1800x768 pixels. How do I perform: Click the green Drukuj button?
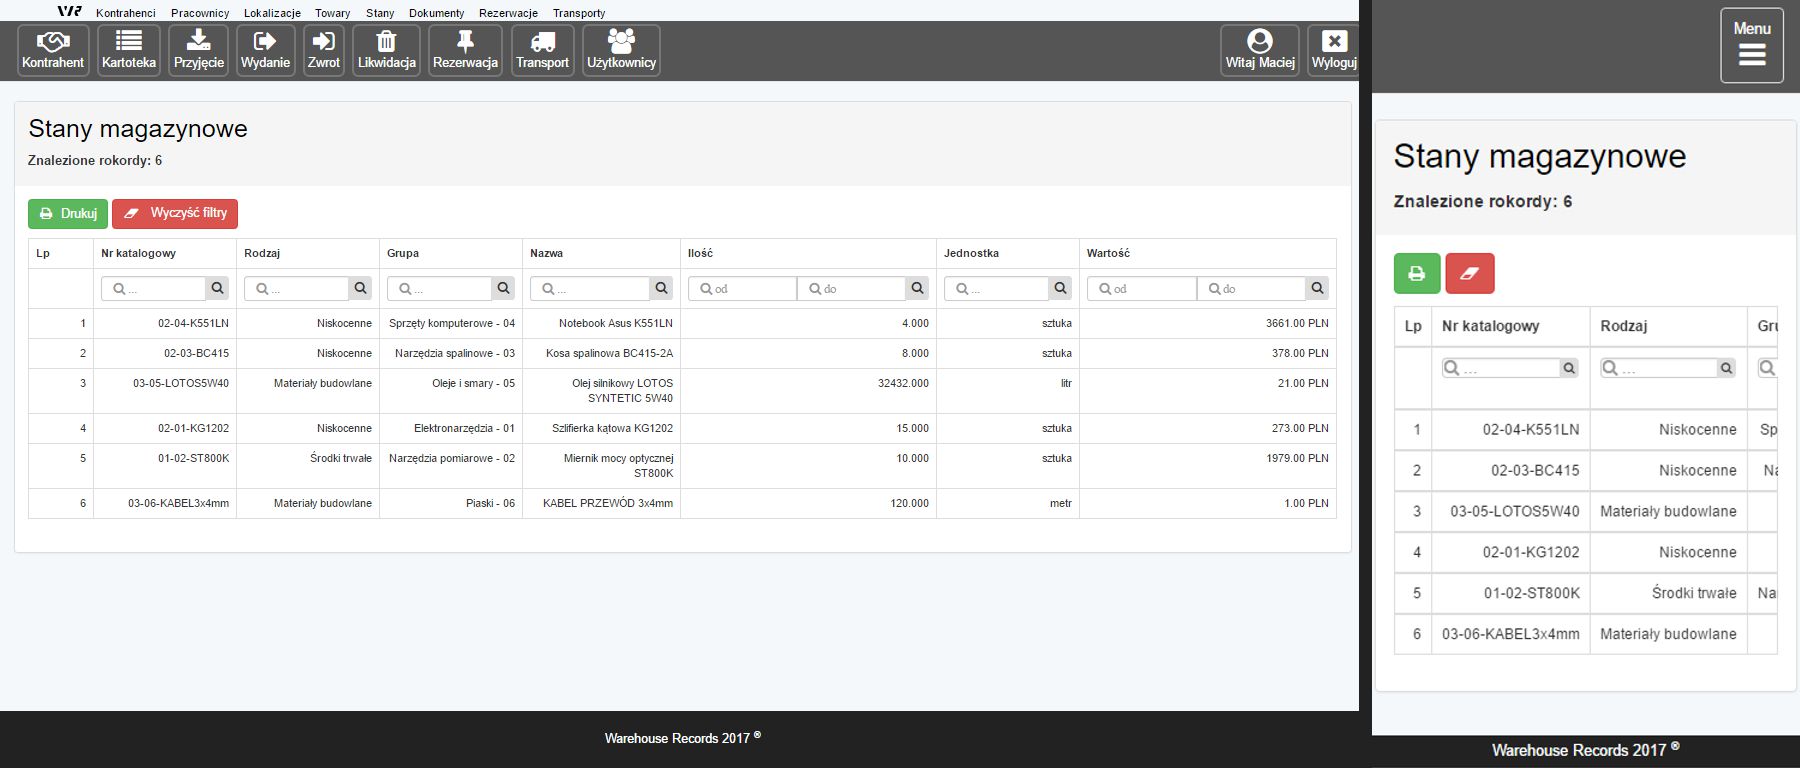click(x=68, y=213)
